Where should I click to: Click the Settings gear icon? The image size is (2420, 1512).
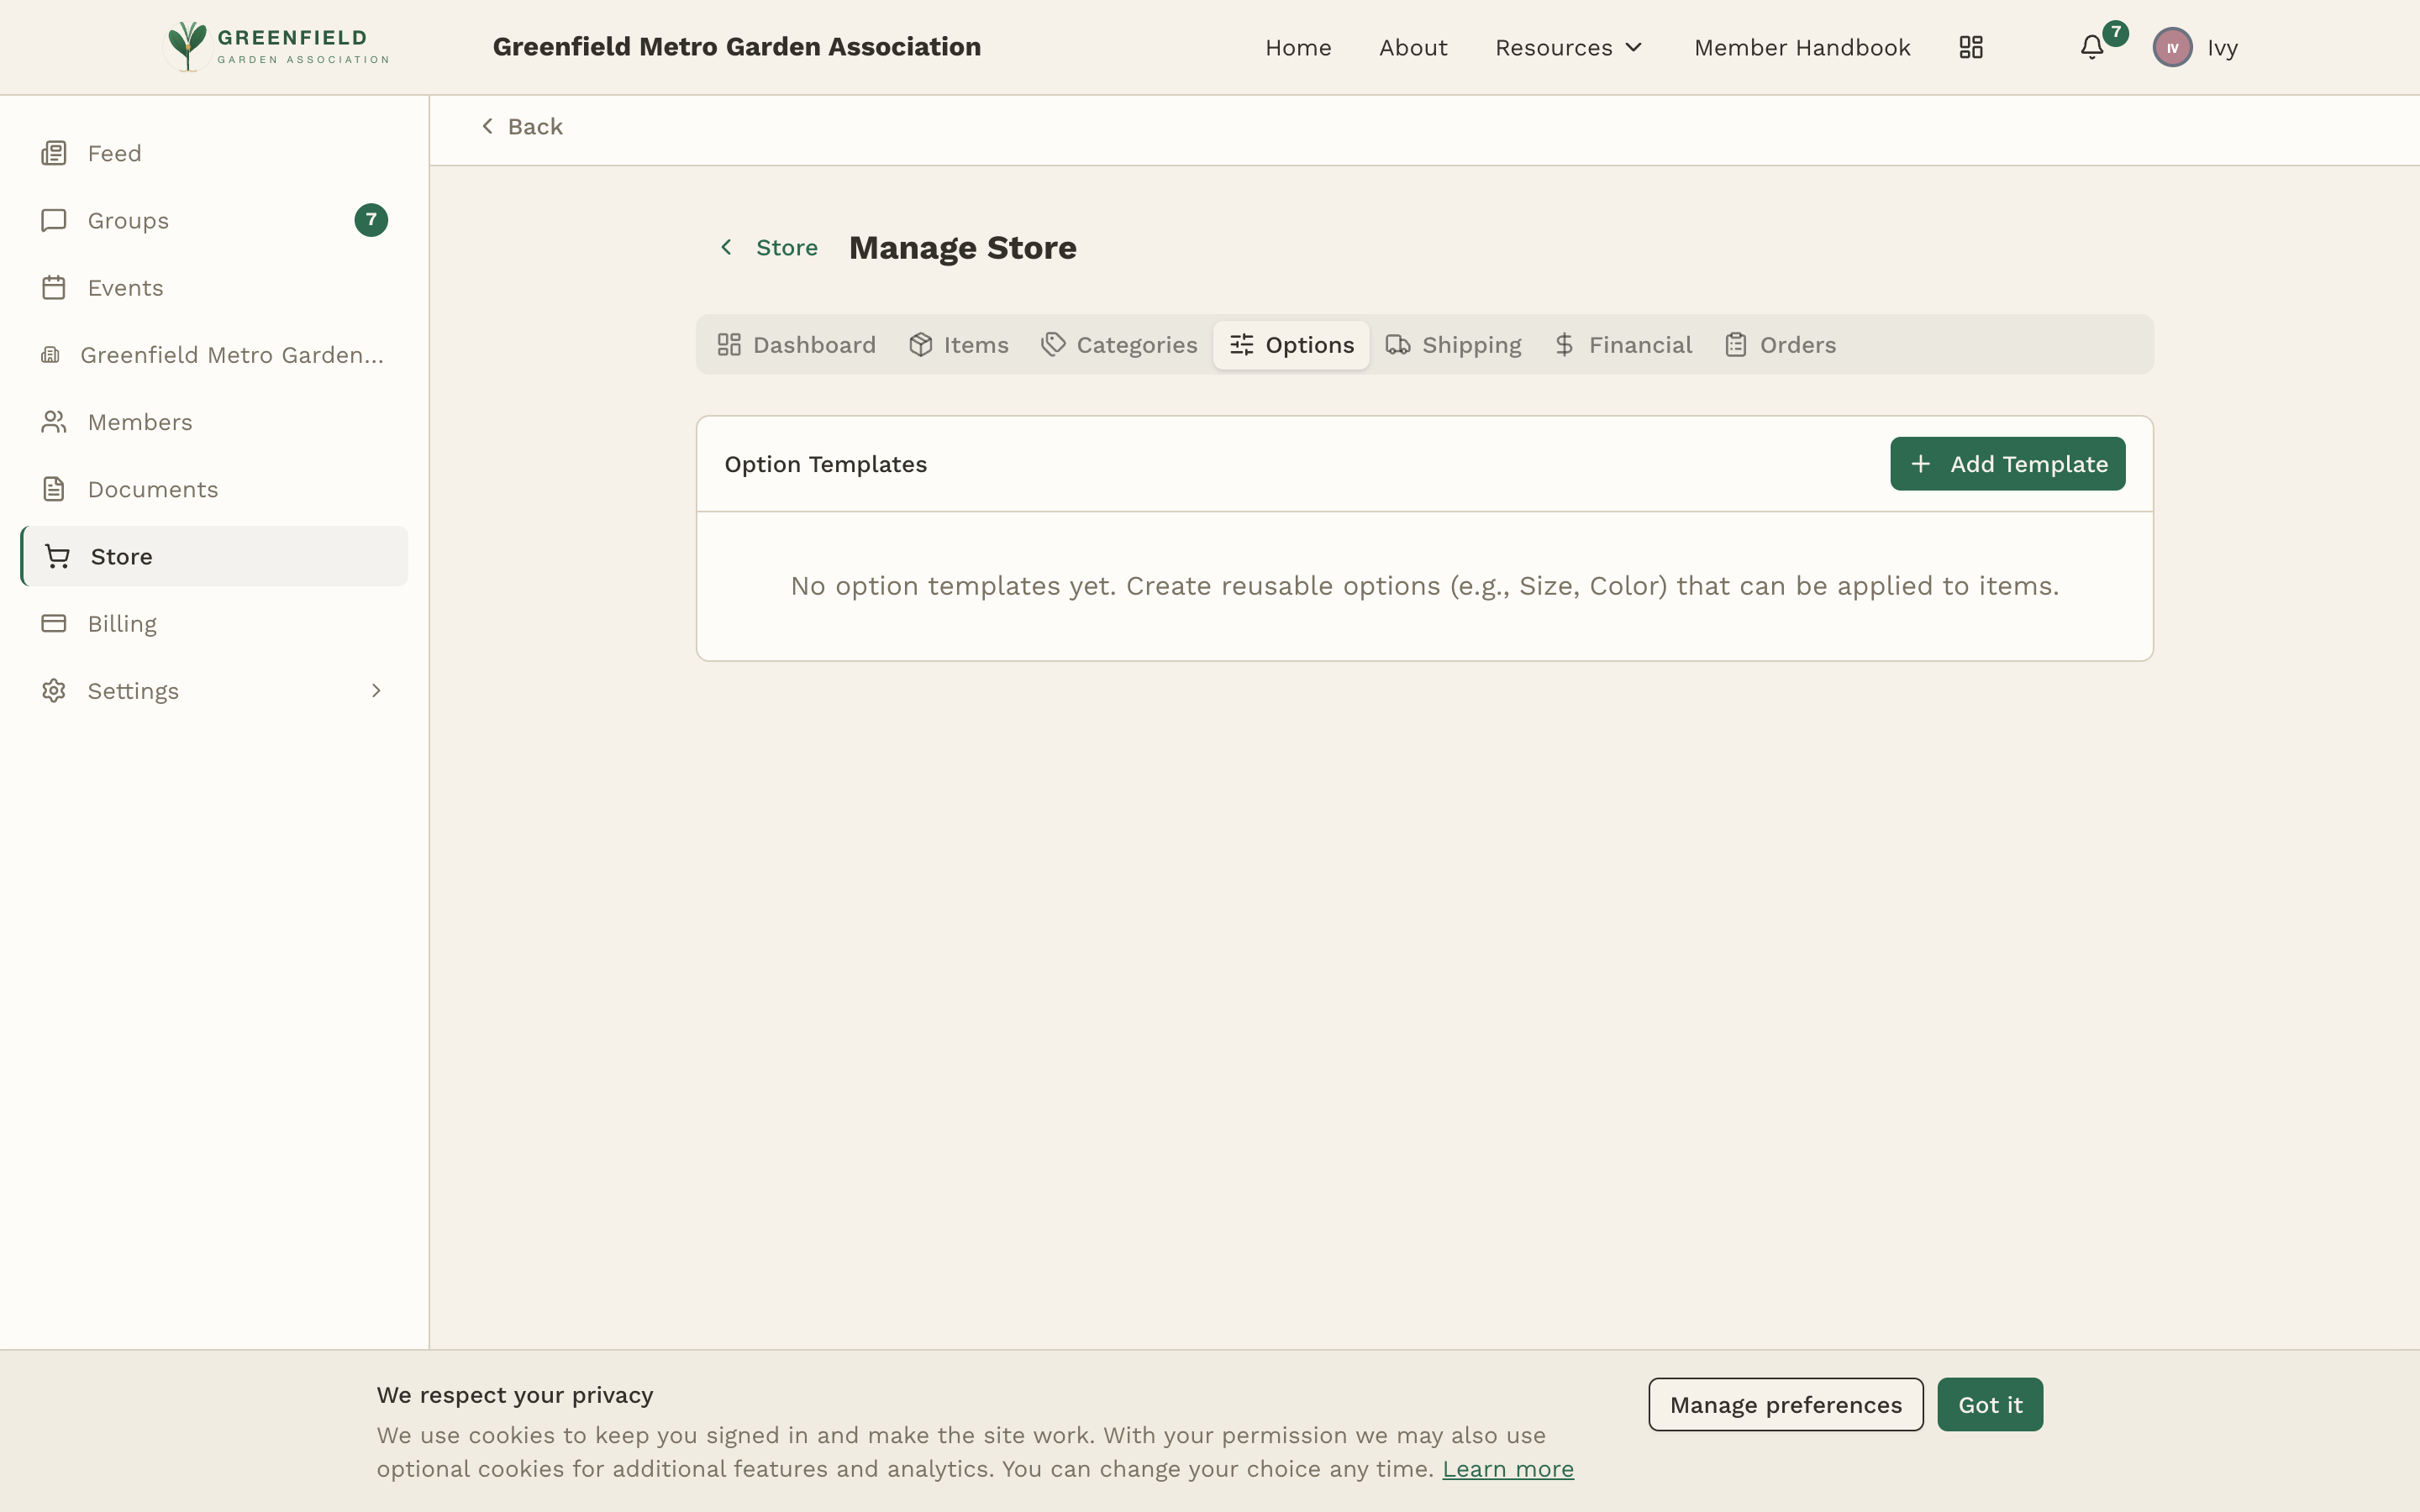pos(54,690)
